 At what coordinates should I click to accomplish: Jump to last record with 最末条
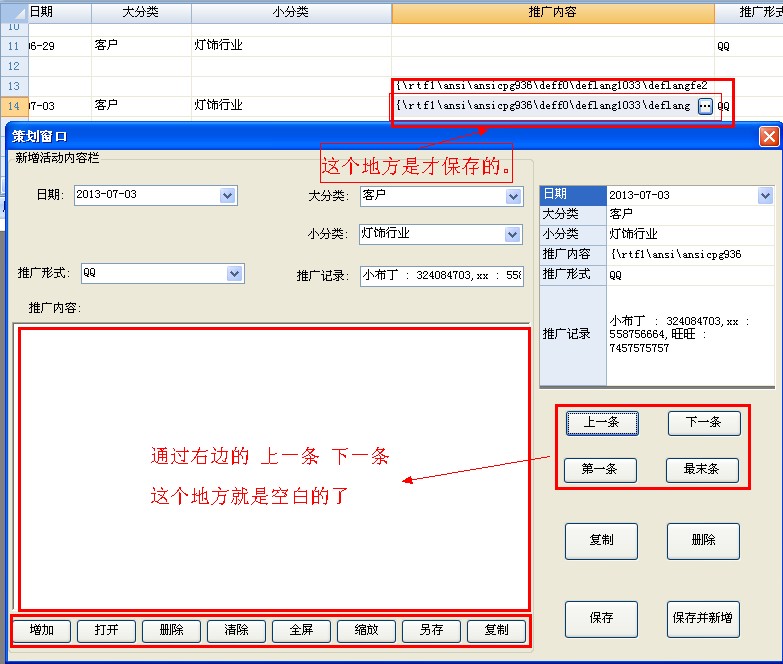(702, 469)
